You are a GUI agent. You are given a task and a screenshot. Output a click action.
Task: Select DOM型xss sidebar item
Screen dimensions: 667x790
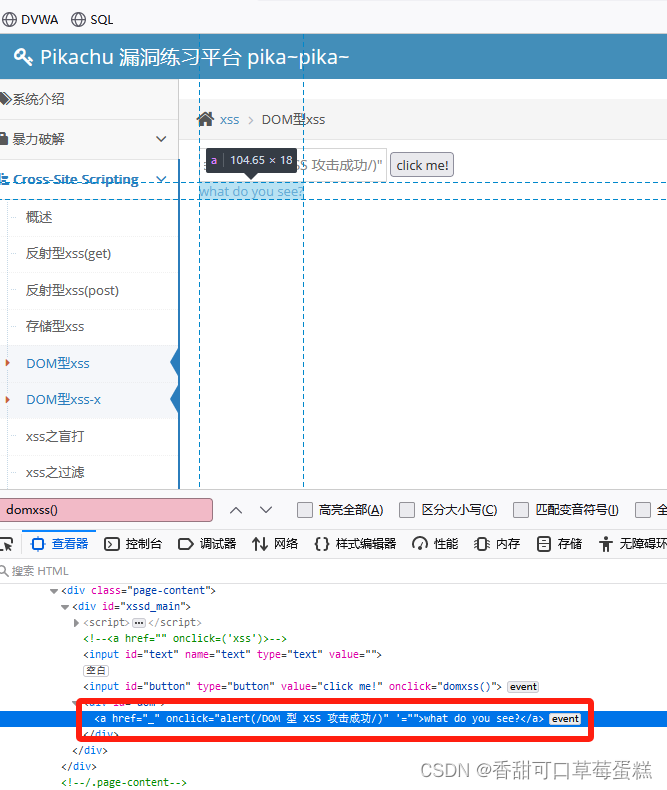(x=58, y=363)
